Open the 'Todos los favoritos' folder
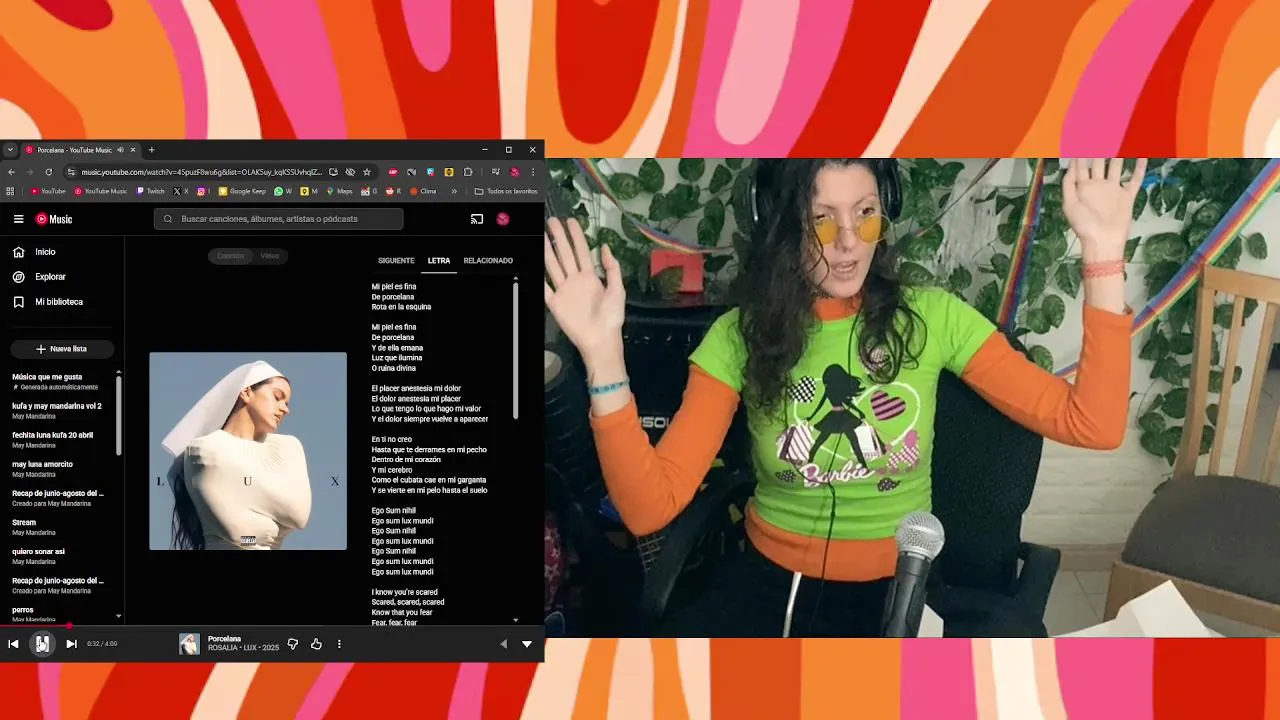This screenshot has width=1280, height=720. tap(506, 191)
